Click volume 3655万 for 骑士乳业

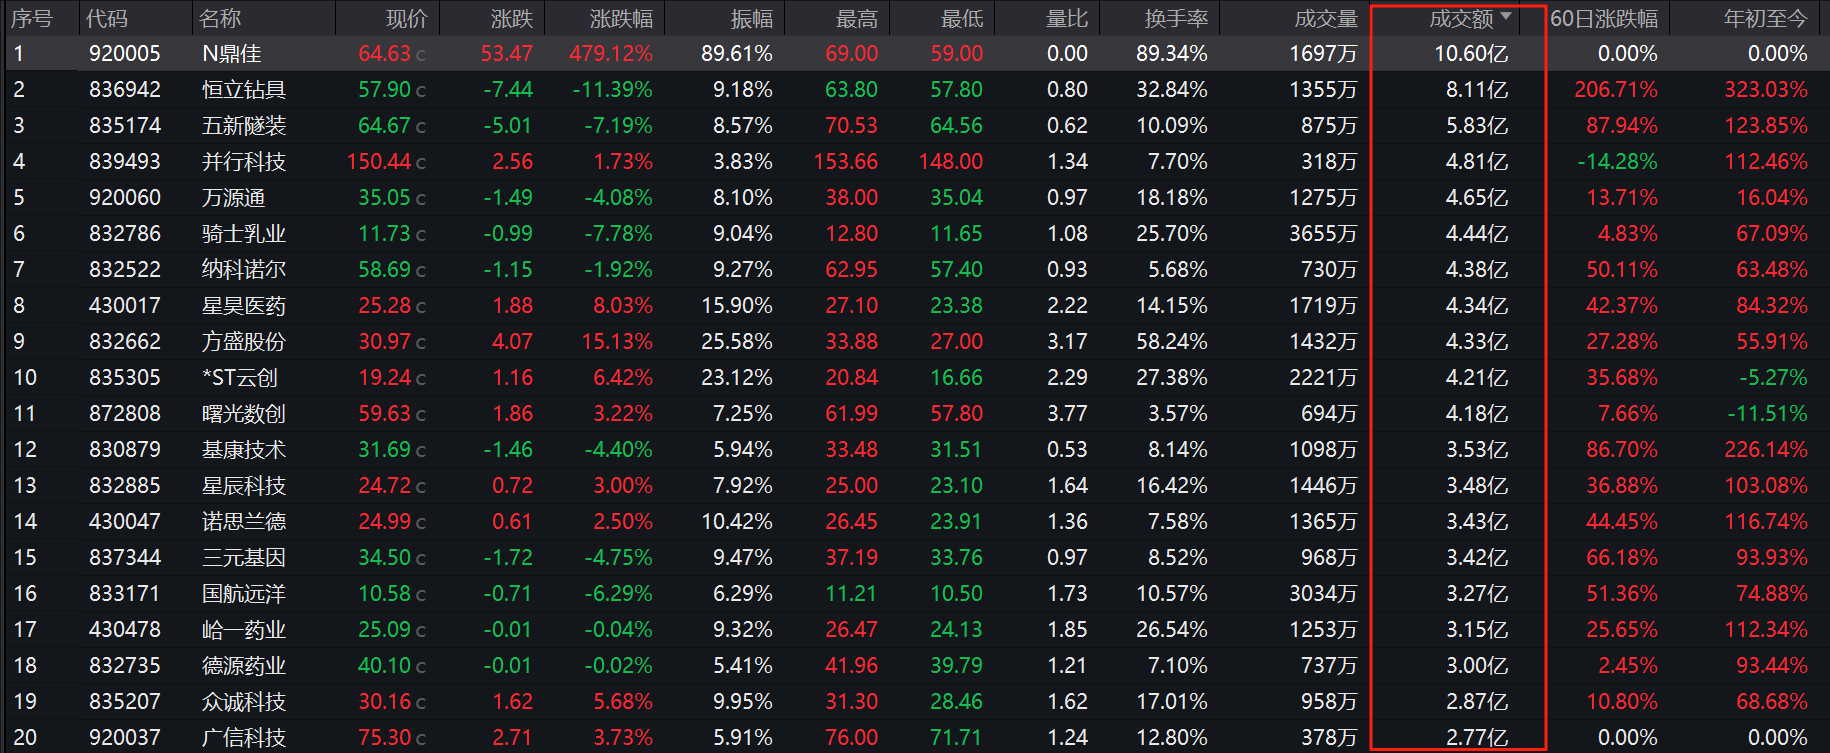[1323, 234]
